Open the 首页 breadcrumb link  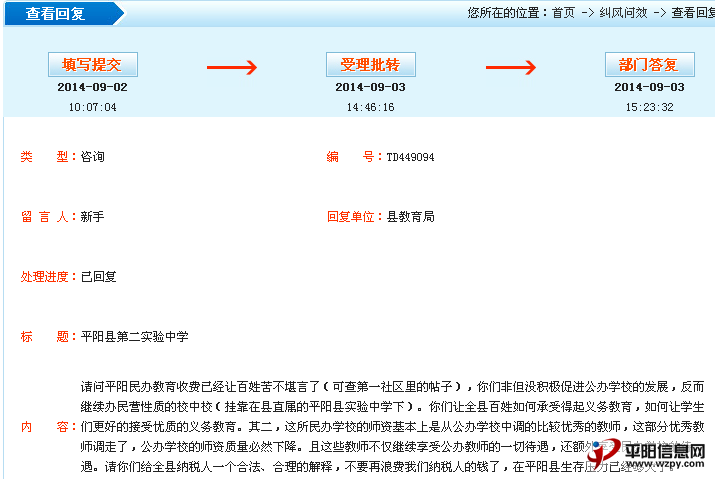tap(564, 13)
